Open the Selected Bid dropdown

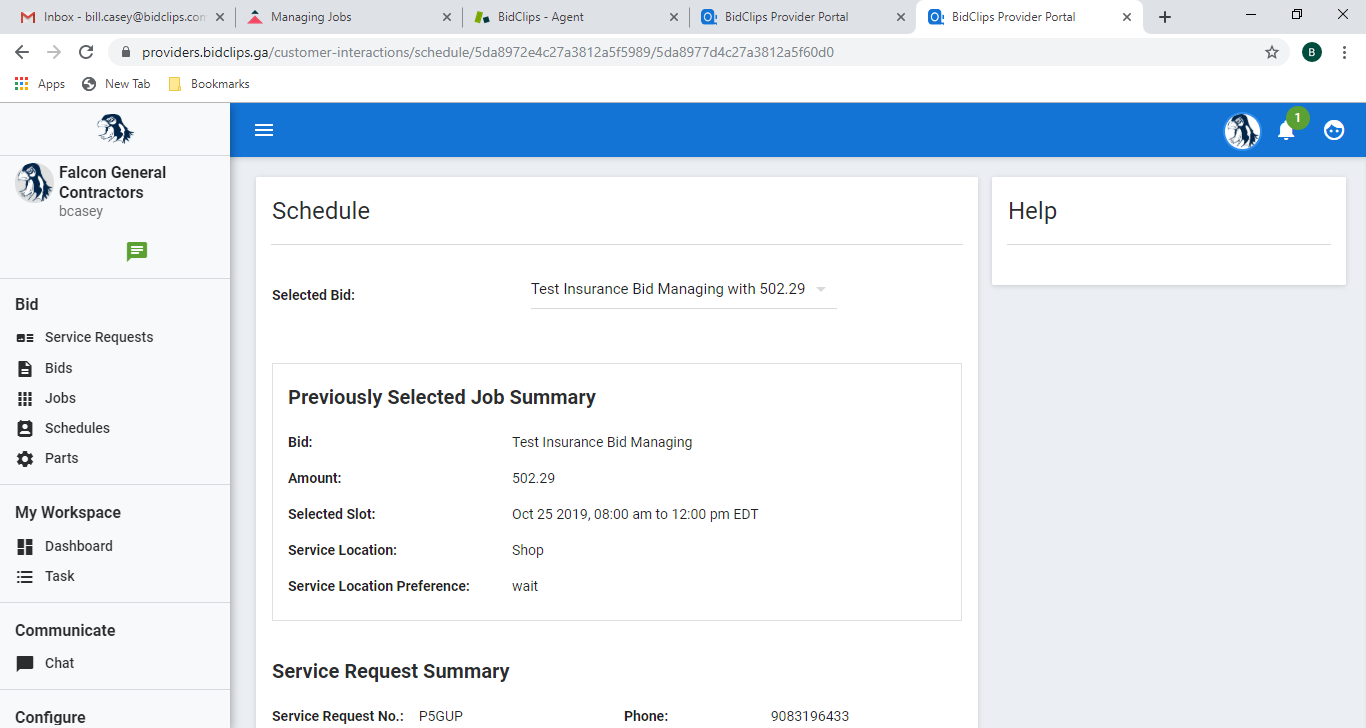click(683, 289)
